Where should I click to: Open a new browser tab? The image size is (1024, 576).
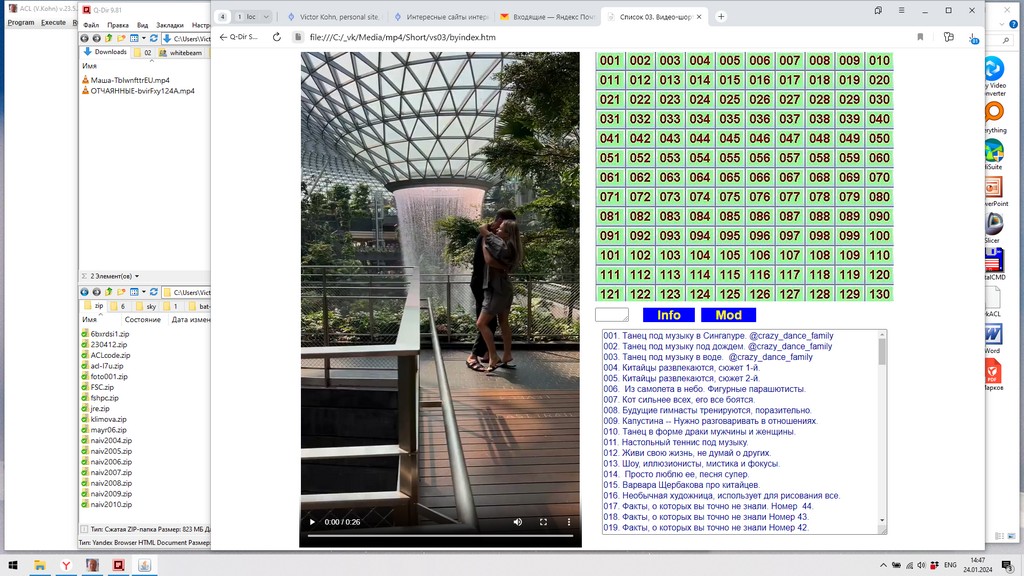[721, 16]
